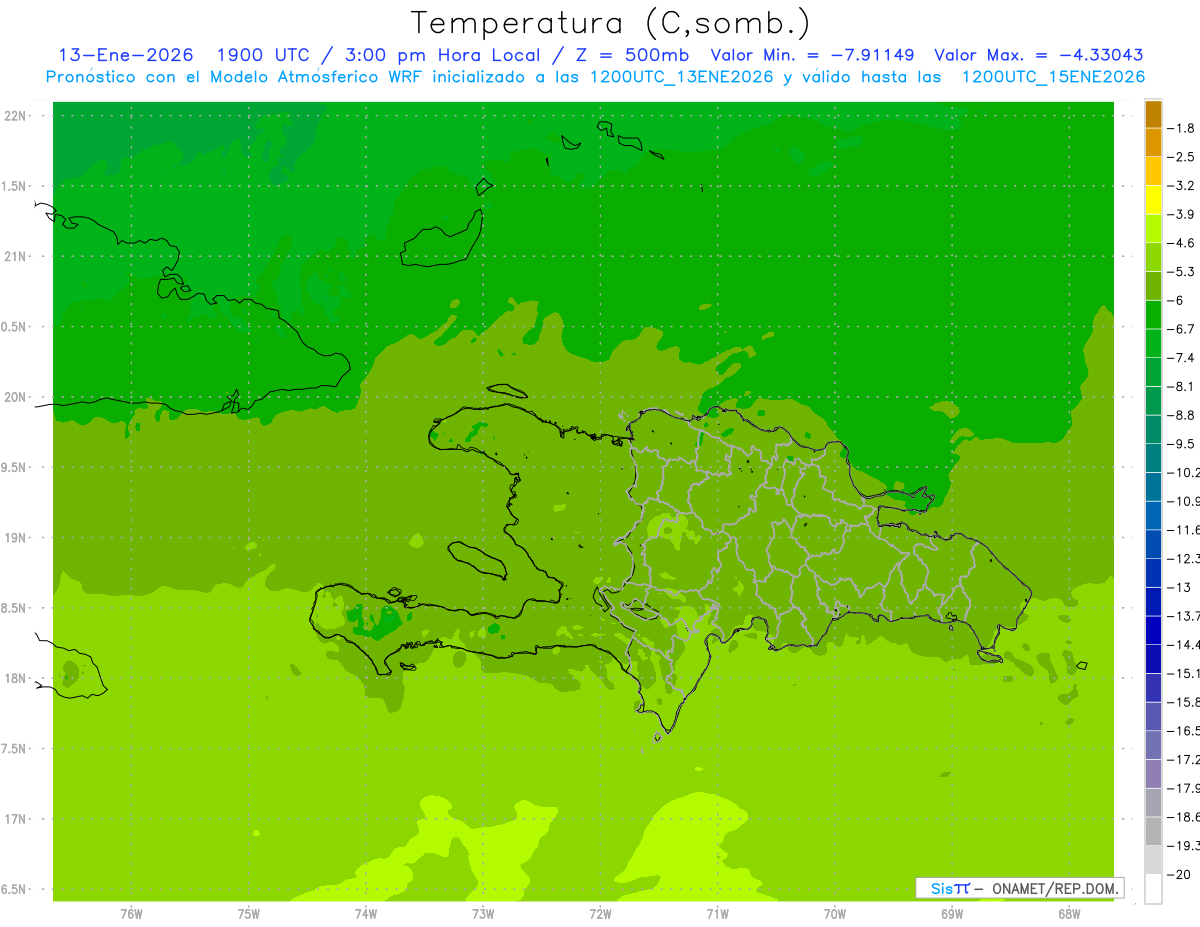
Task: Click the '75W' longitude label
Action: pos(249,913)
